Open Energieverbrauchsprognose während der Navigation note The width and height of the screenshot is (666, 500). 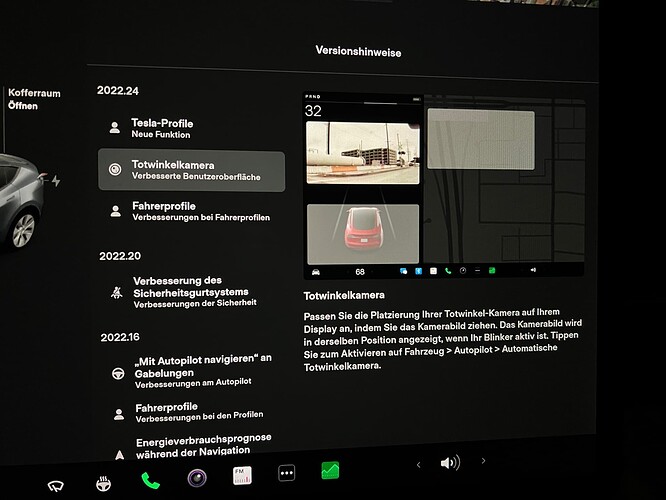tap(196, 447)
